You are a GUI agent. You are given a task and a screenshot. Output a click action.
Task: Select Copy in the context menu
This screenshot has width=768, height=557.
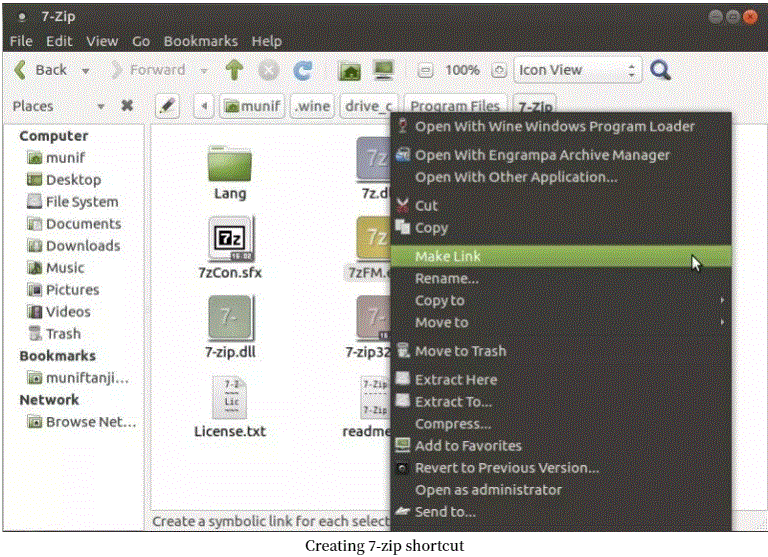pyautogui.click(x=561, y=228)
